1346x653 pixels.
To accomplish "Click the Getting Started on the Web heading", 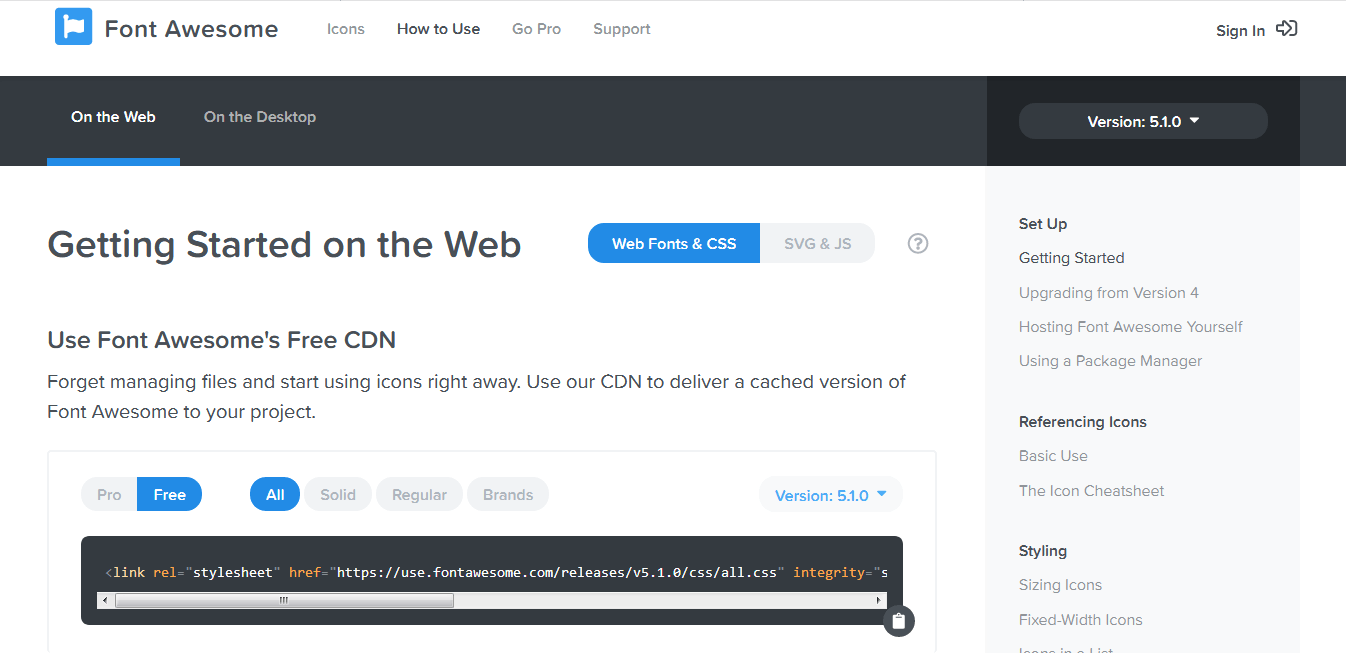I will 284,245.
